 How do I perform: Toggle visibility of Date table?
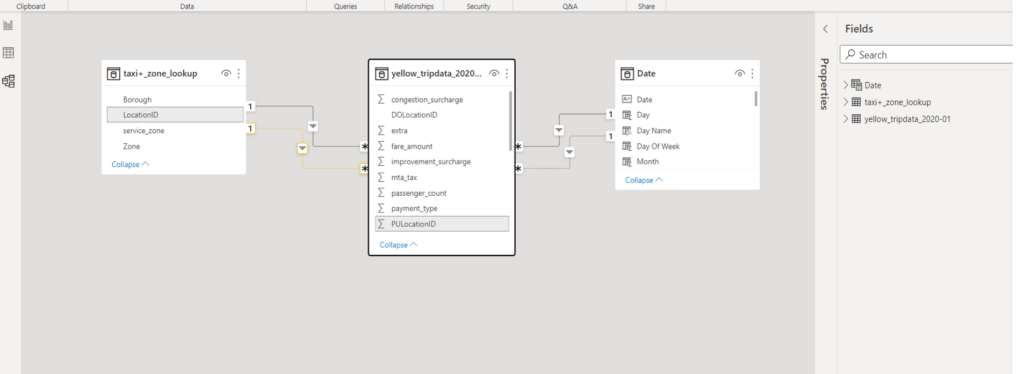740,74
